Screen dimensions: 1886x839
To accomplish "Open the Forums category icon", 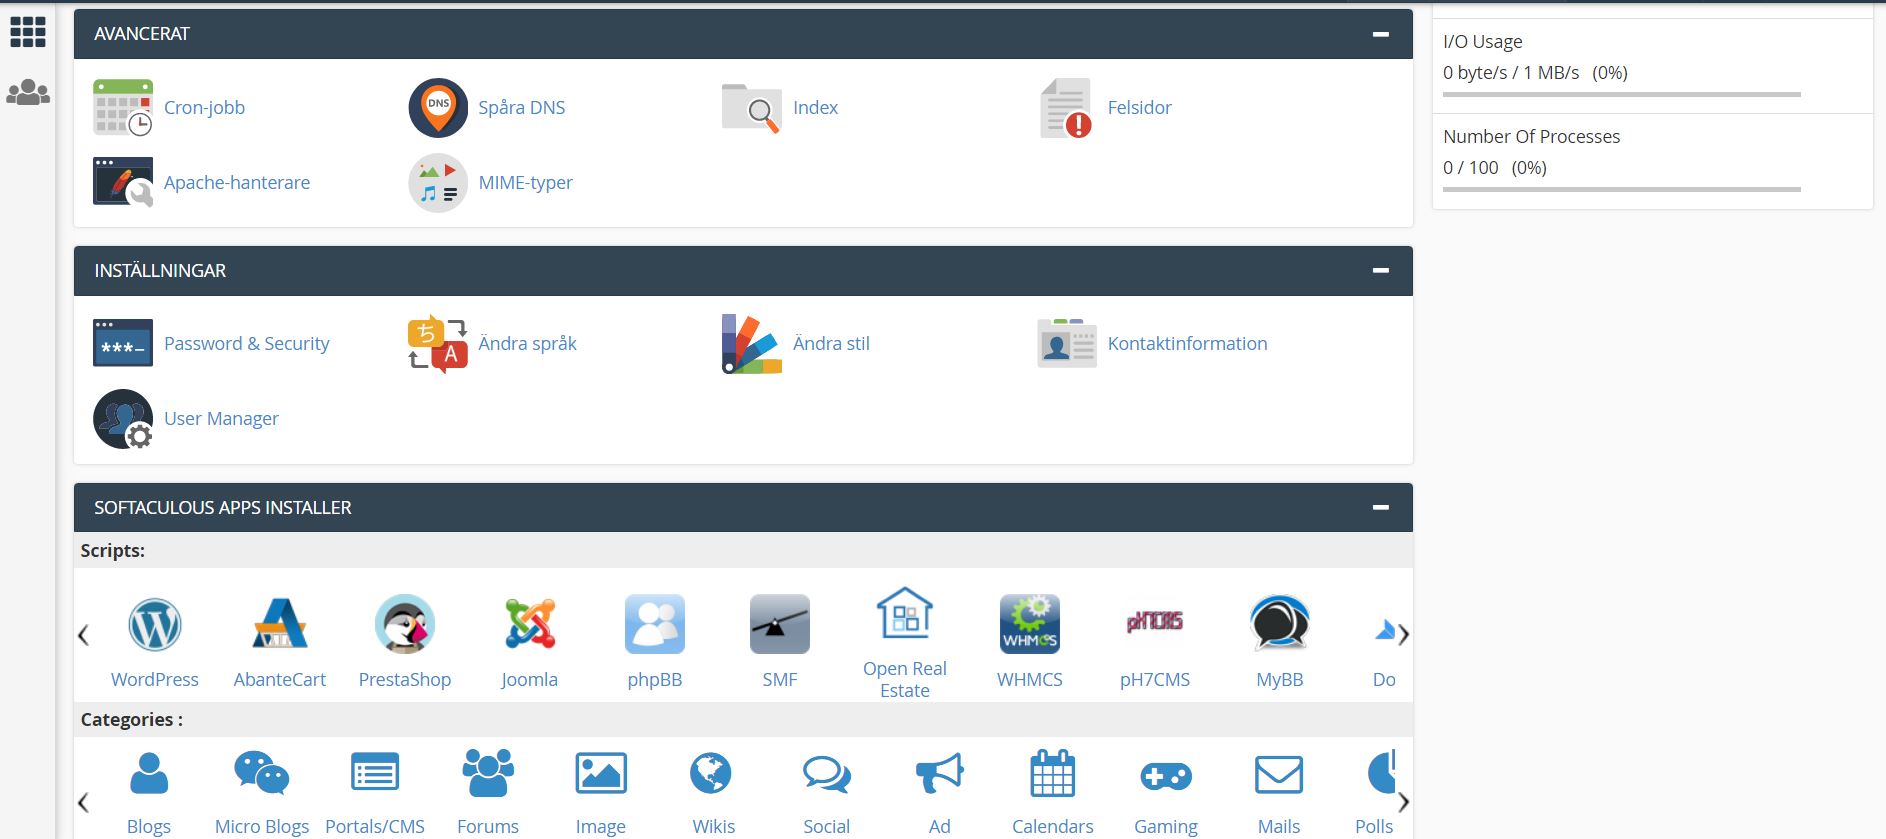I will coord(488,774).
